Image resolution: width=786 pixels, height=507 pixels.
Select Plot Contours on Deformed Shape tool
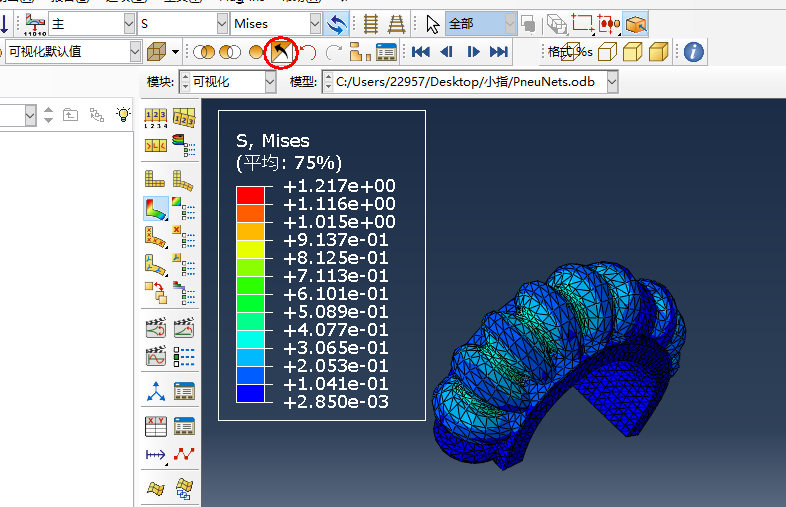coord(157,208)
